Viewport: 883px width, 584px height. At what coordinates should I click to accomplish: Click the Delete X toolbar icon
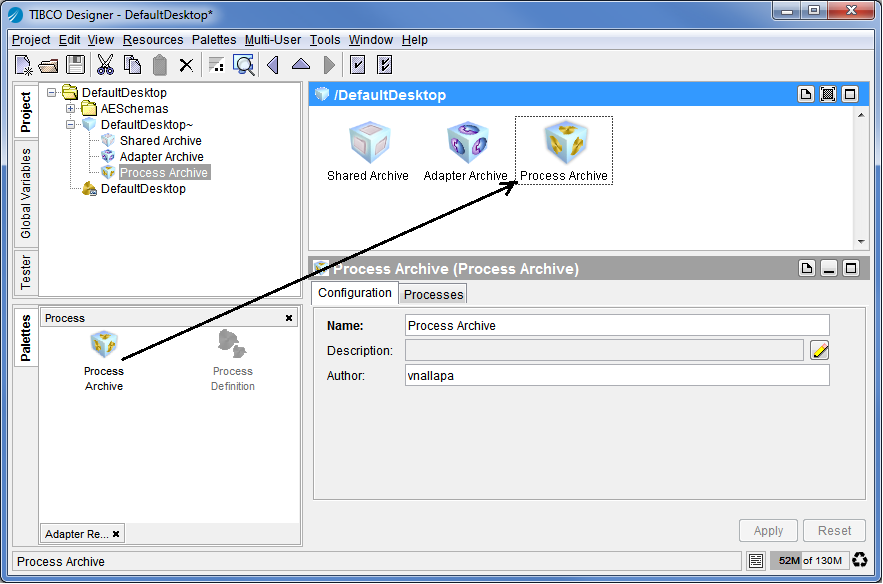186,65
